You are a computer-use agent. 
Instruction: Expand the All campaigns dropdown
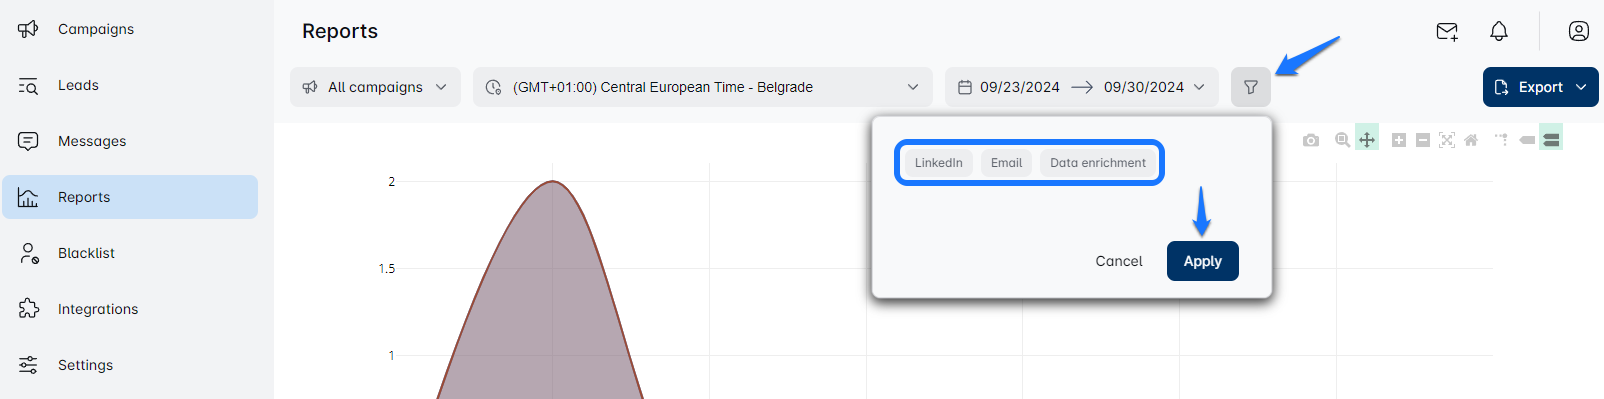click(375, 87)
